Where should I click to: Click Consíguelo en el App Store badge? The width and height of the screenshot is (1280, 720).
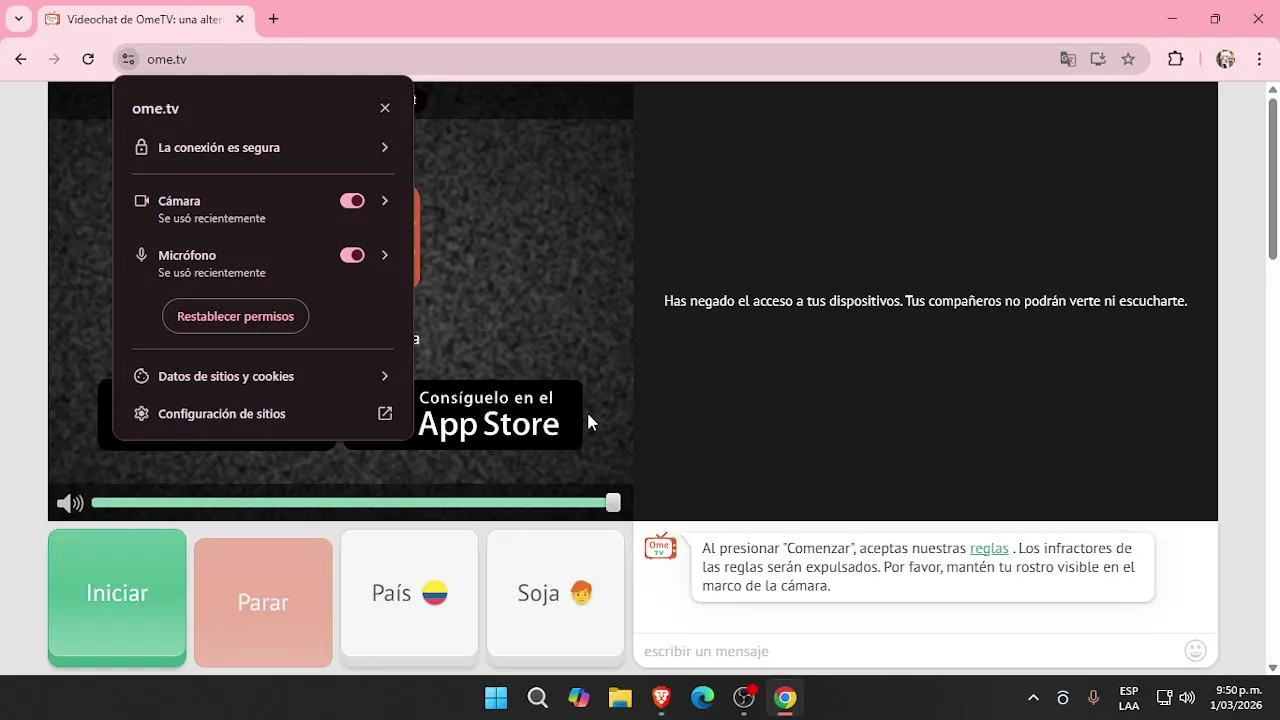click(x=463, y=414)
